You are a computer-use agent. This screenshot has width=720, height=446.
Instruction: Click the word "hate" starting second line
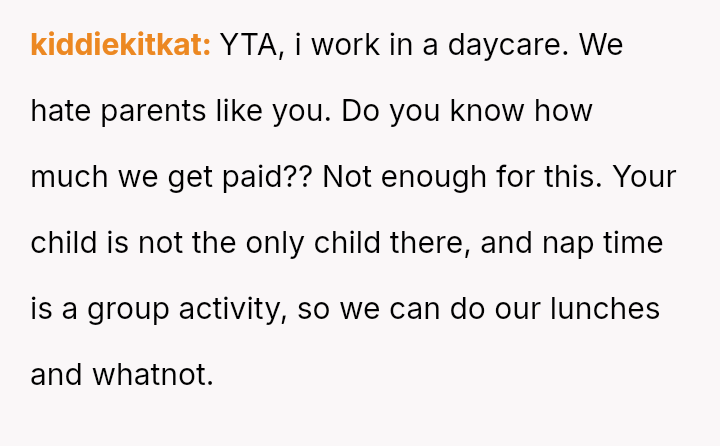click(60, 111)
